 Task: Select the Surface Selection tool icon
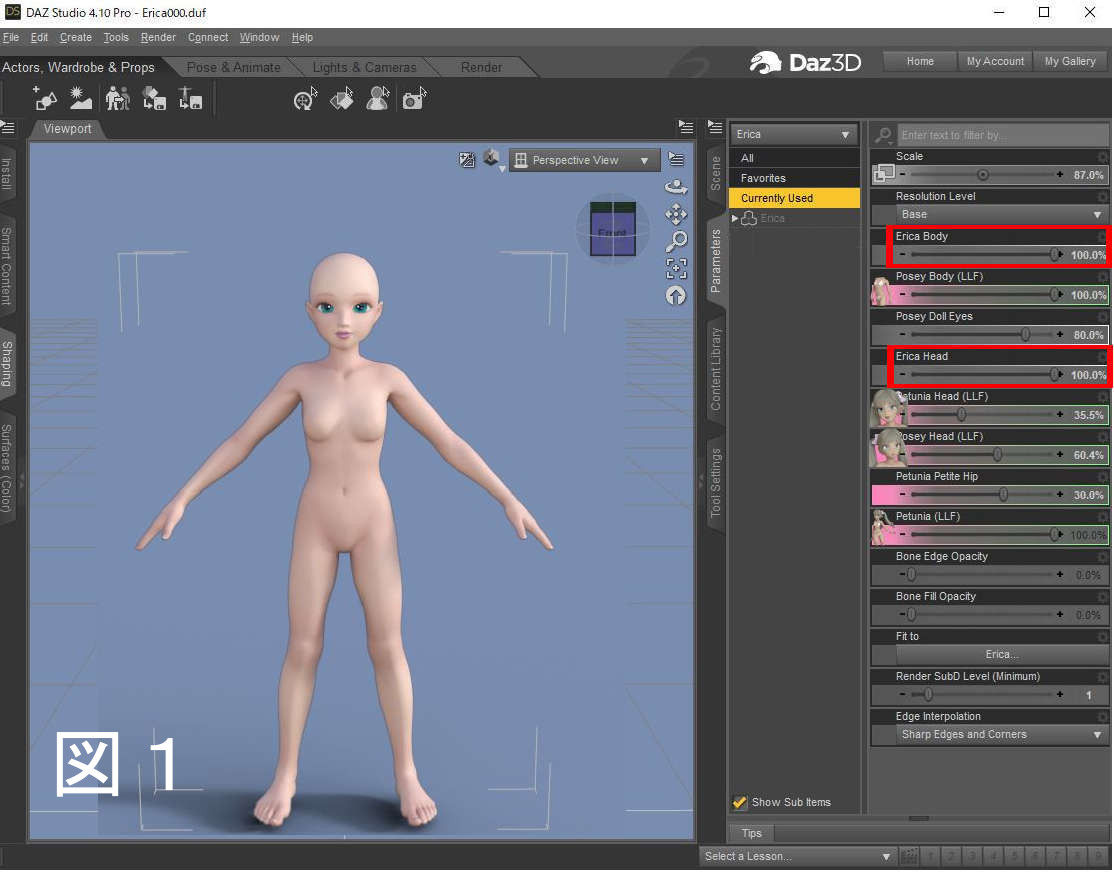coord(342,99)
